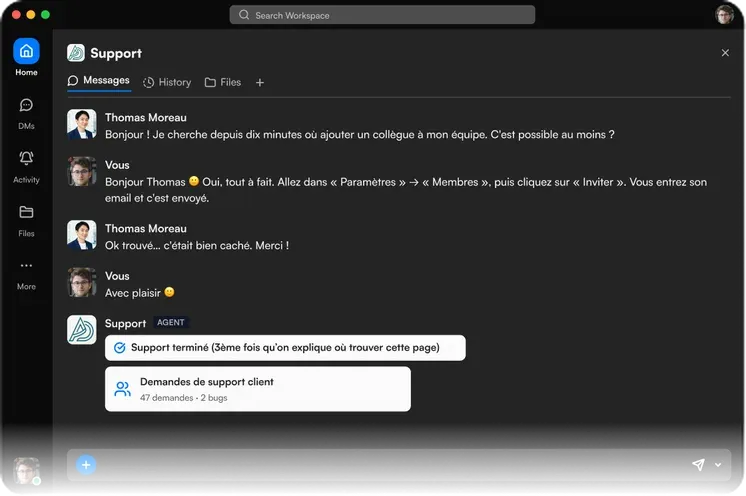This screenshot has width=746, height=496.
Task: Click the Support channel title
Action: tap(116, 53)
